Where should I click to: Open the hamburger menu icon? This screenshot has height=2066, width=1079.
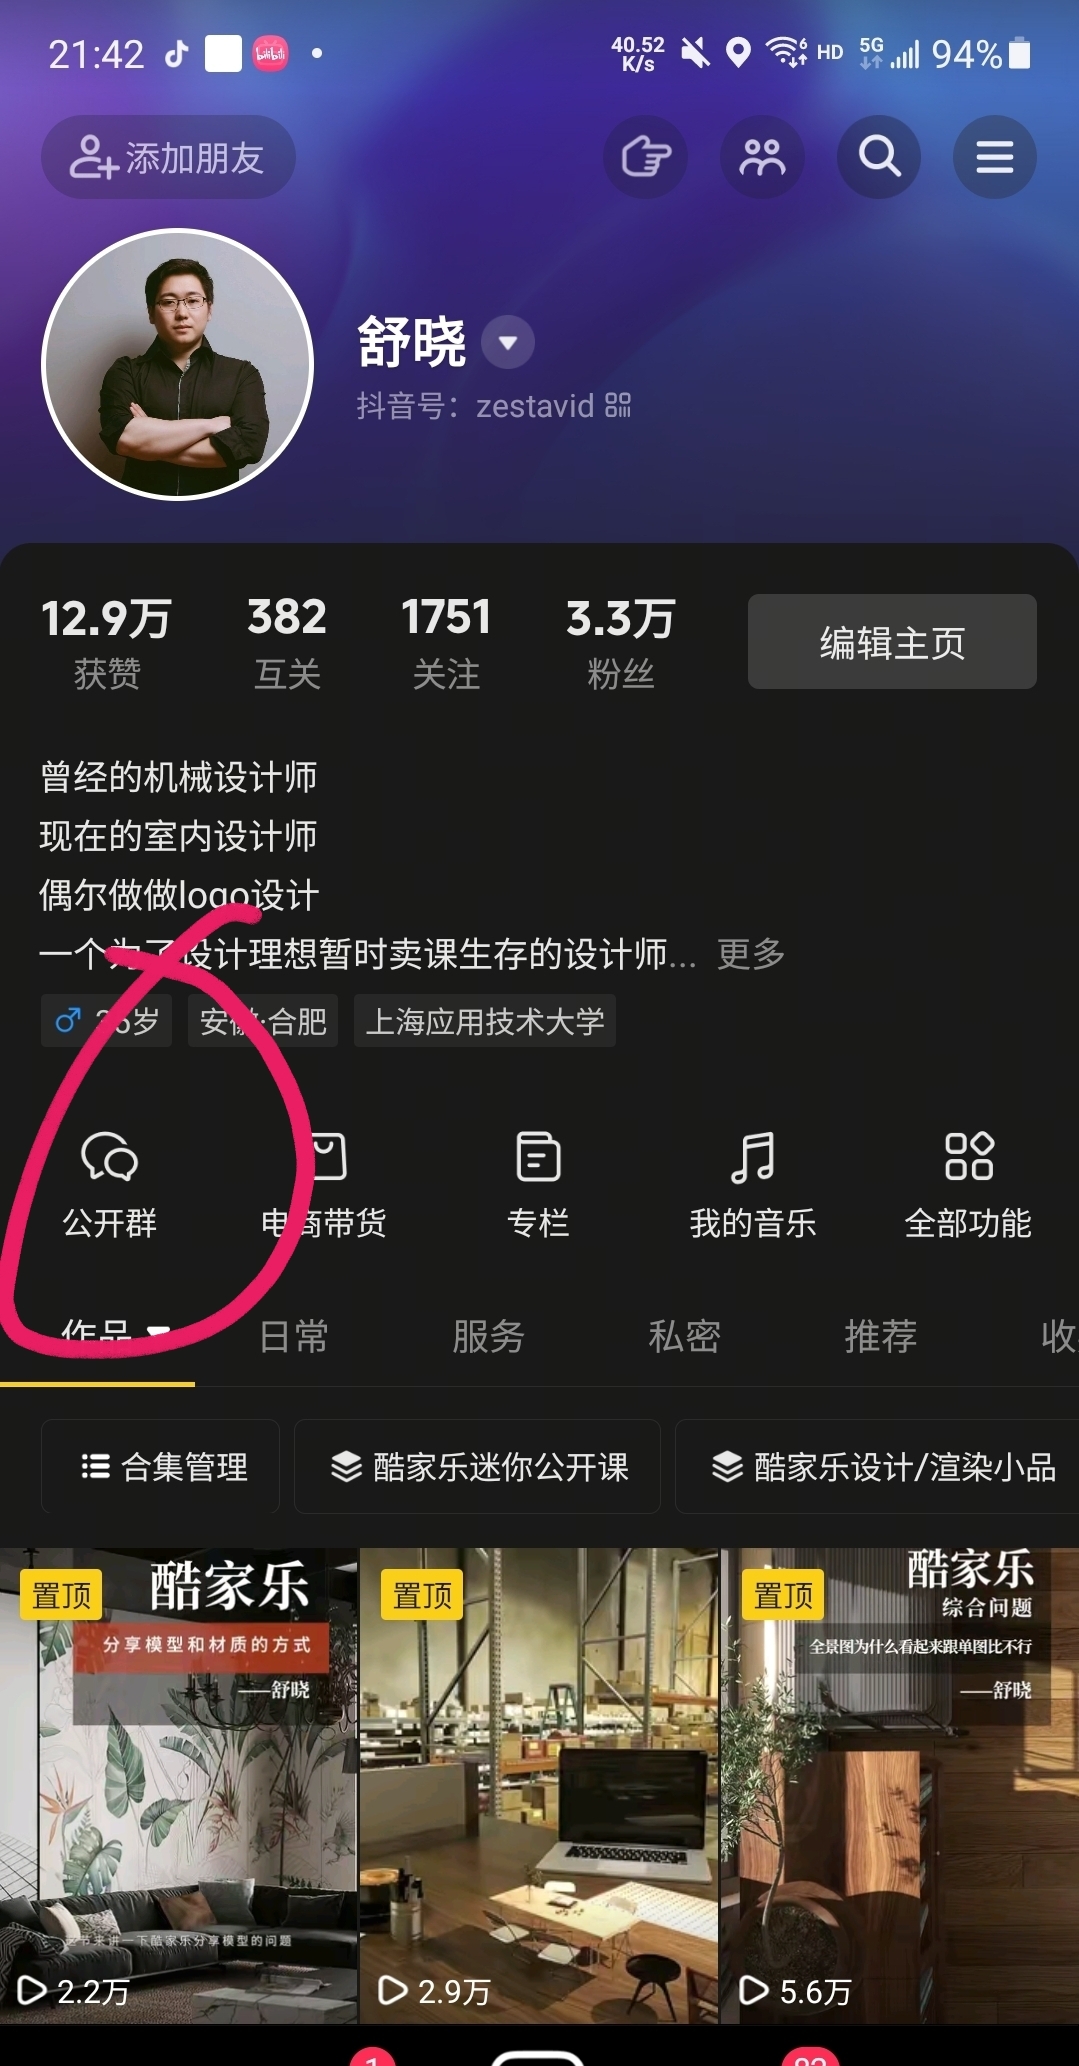point(995,157)
